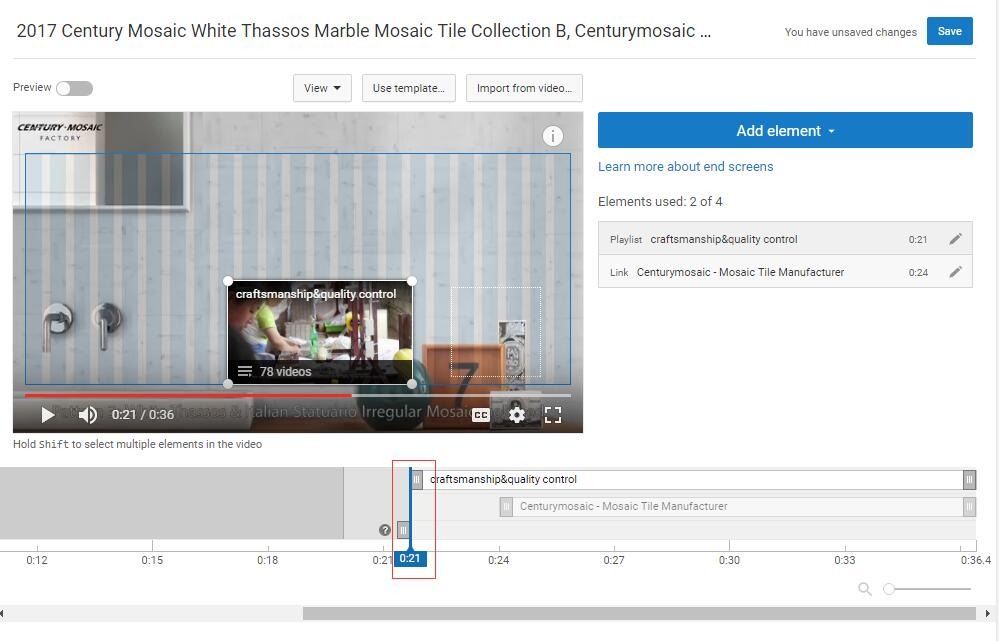Click the 0:30 timeline ruler label
999x641 pixels.
coord(729,560)
